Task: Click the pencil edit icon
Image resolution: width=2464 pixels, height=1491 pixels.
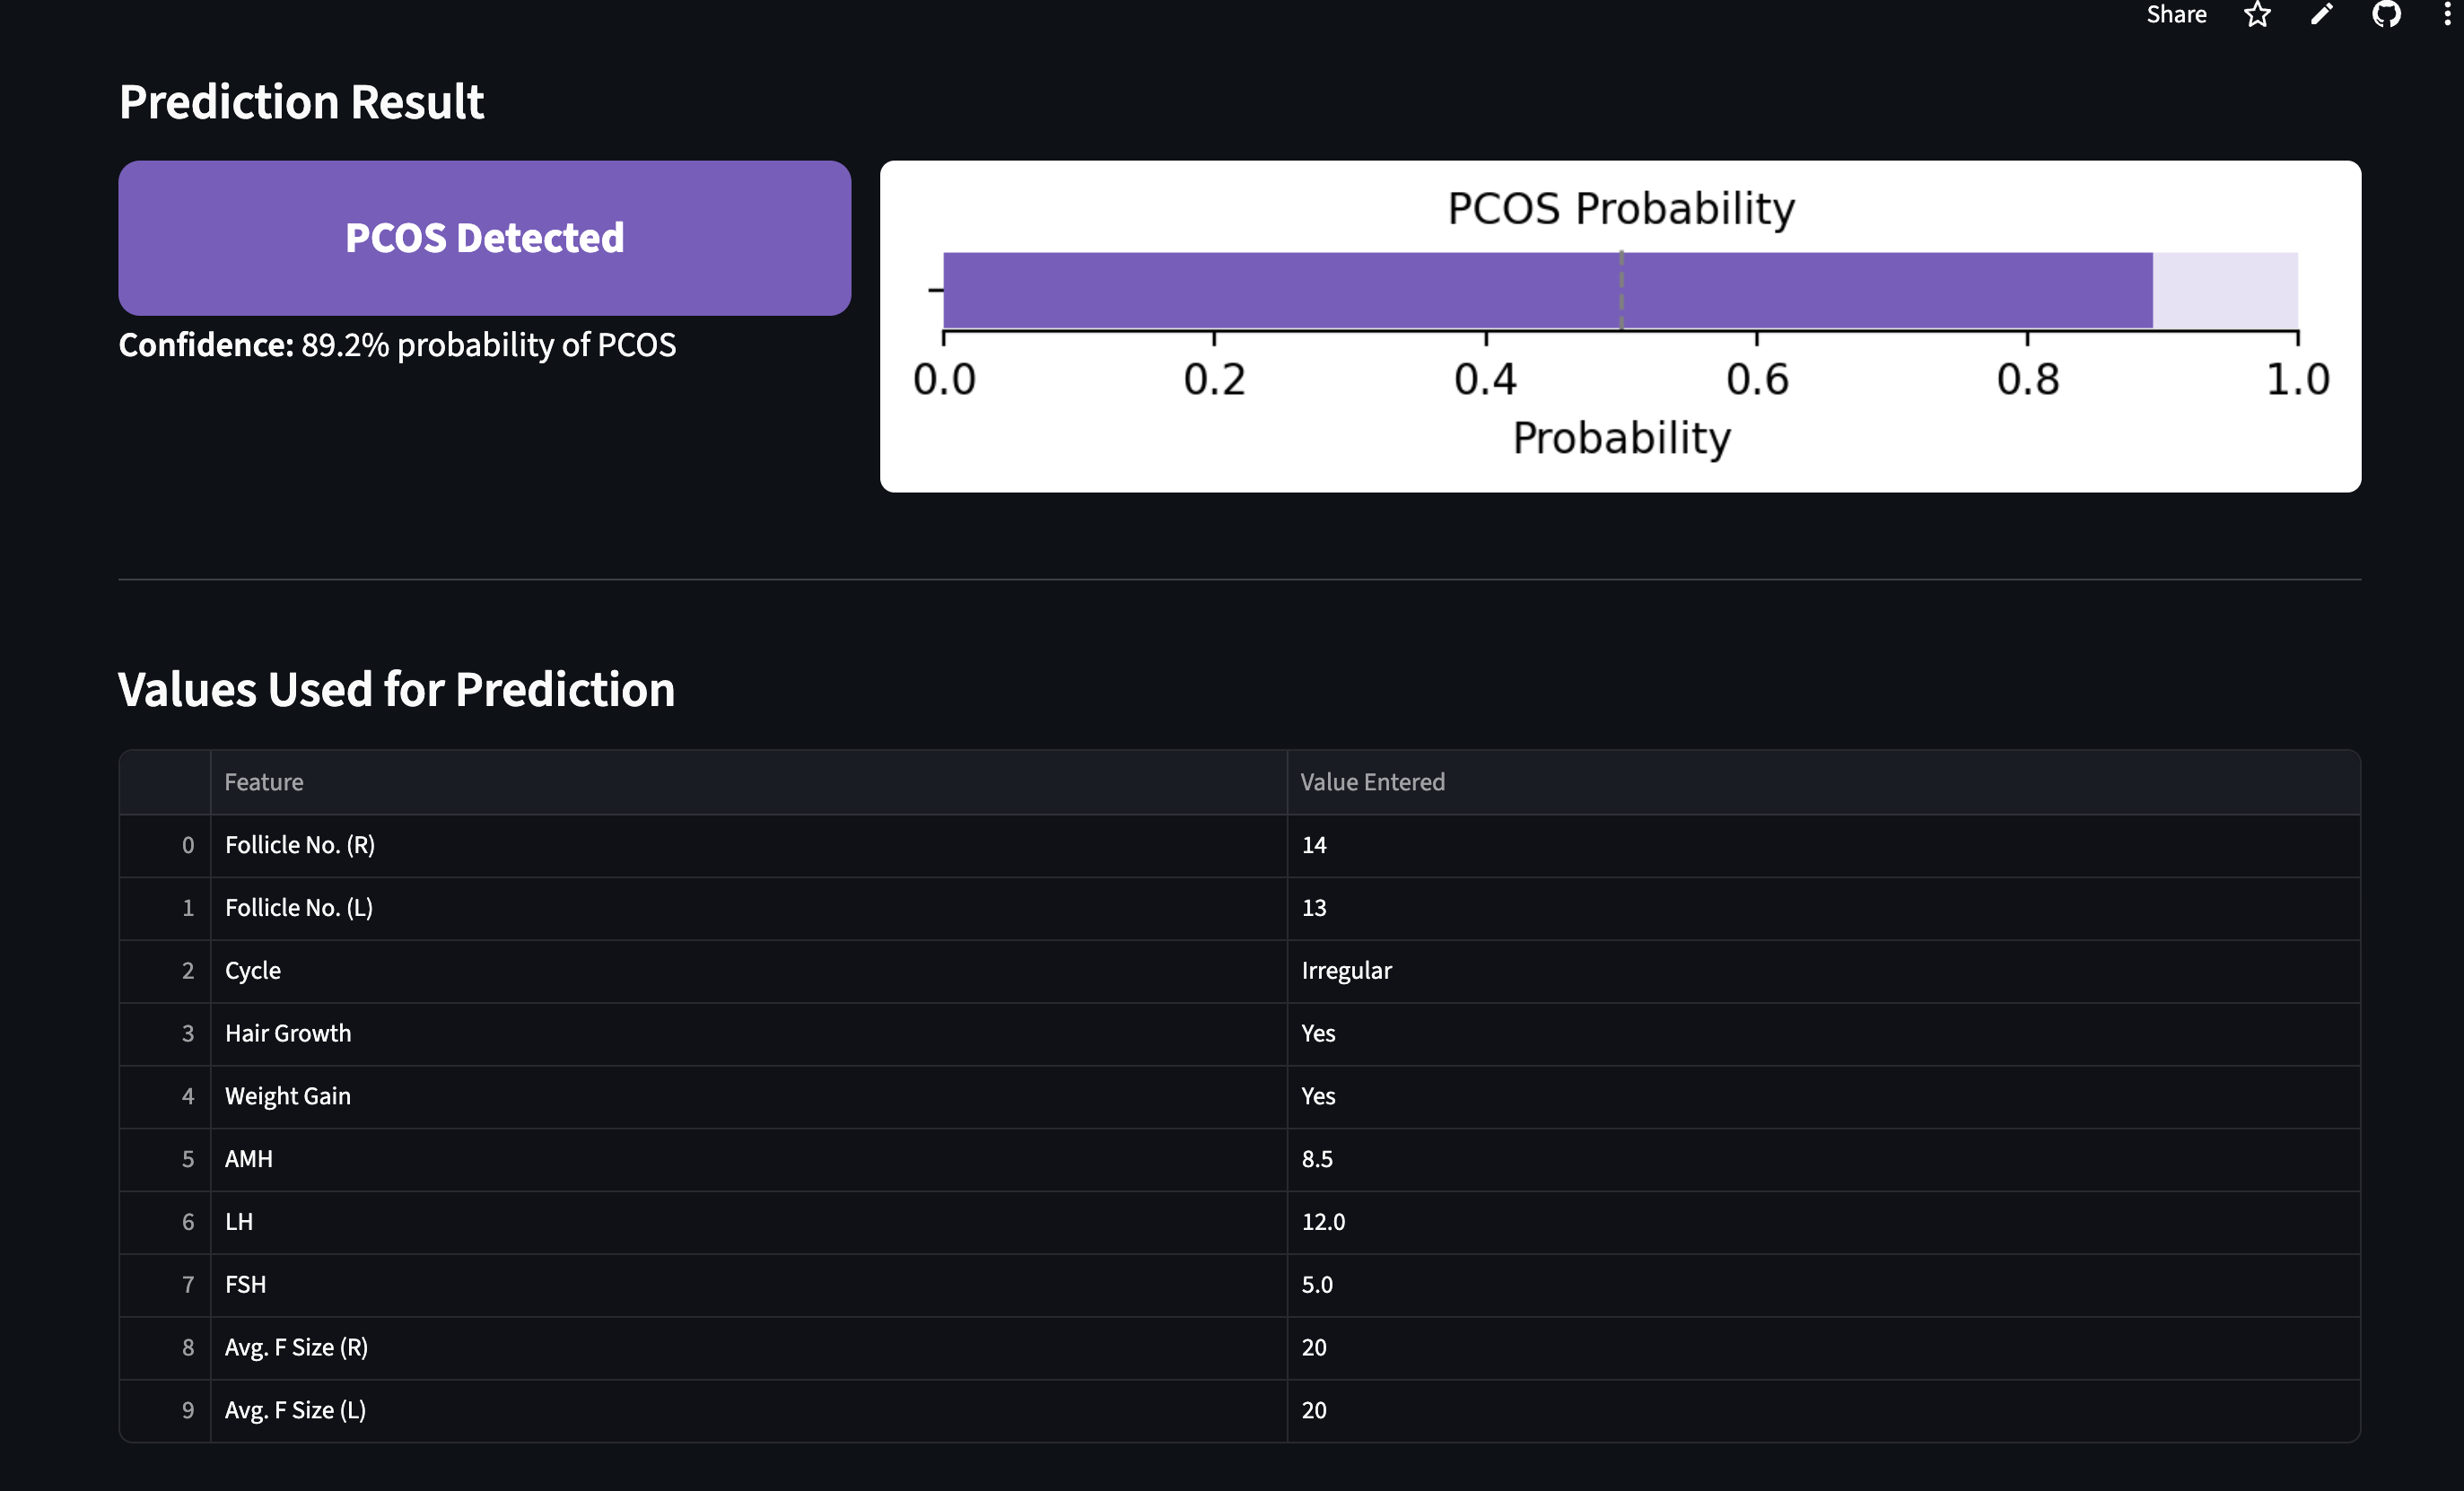Action: point(2321,15)
